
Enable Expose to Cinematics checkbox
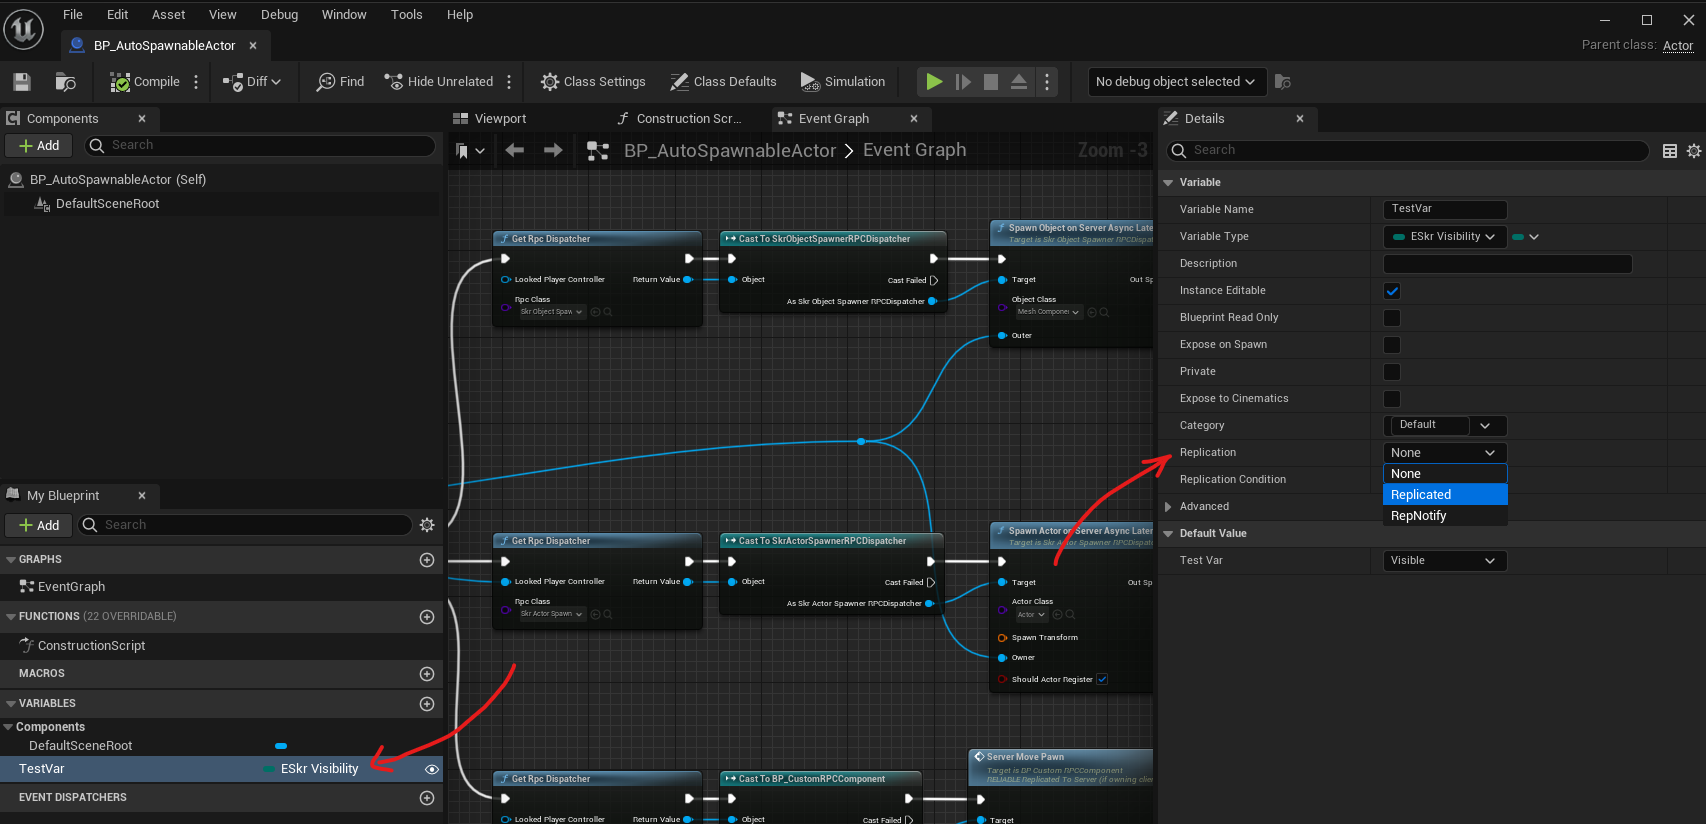pos(1392,399)
